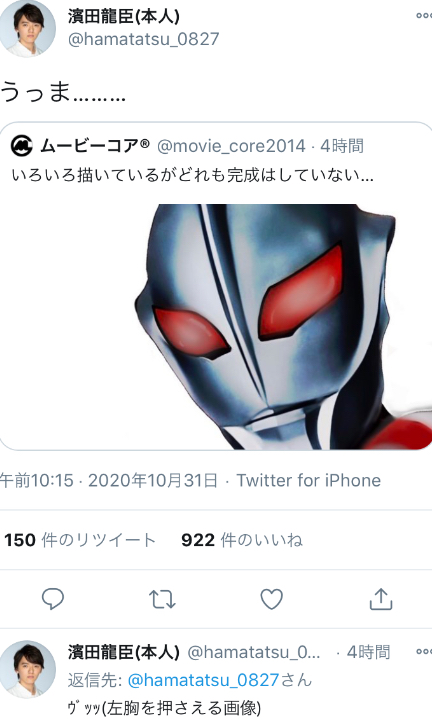Open the share upload icon
This screenshot has height=720, width=432.
point(381,598)
